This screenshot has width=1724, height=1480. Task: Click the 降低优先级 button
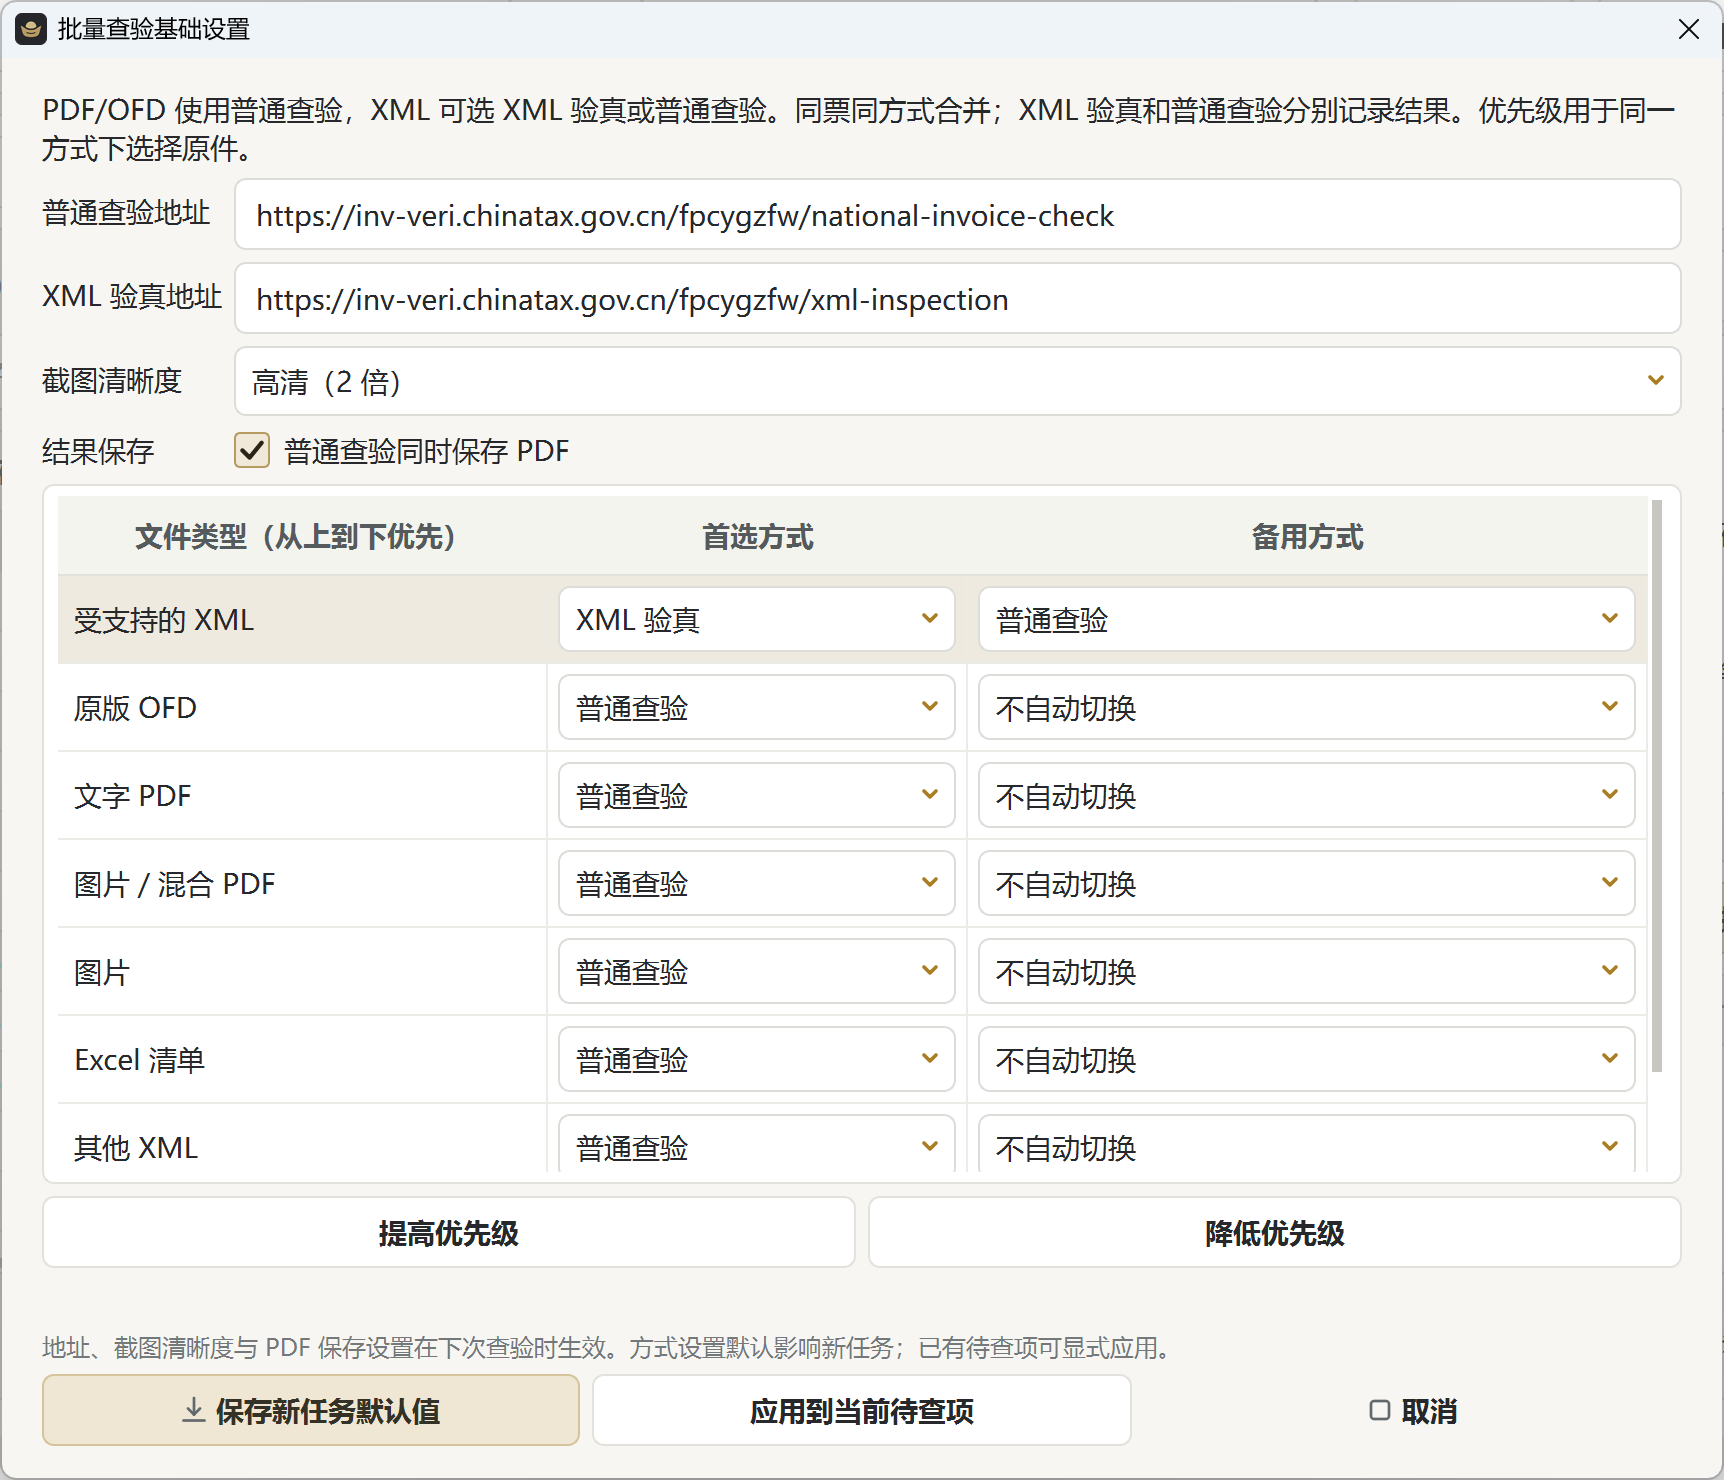pyautogui.click(x=1275, y=1233)
